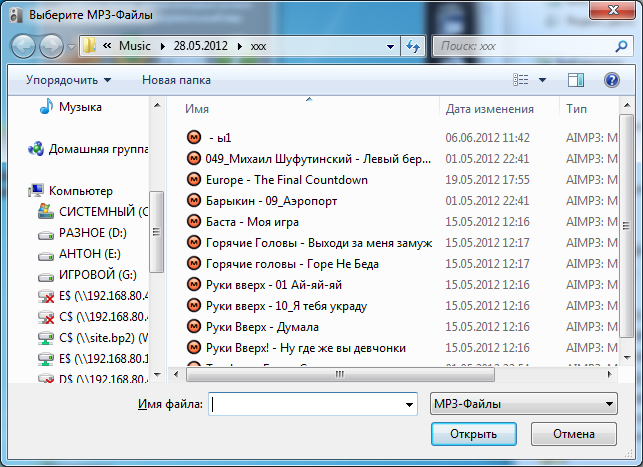Select the C$ (\\site.bp2) network drive
The image size is (643, 467).
104,338
